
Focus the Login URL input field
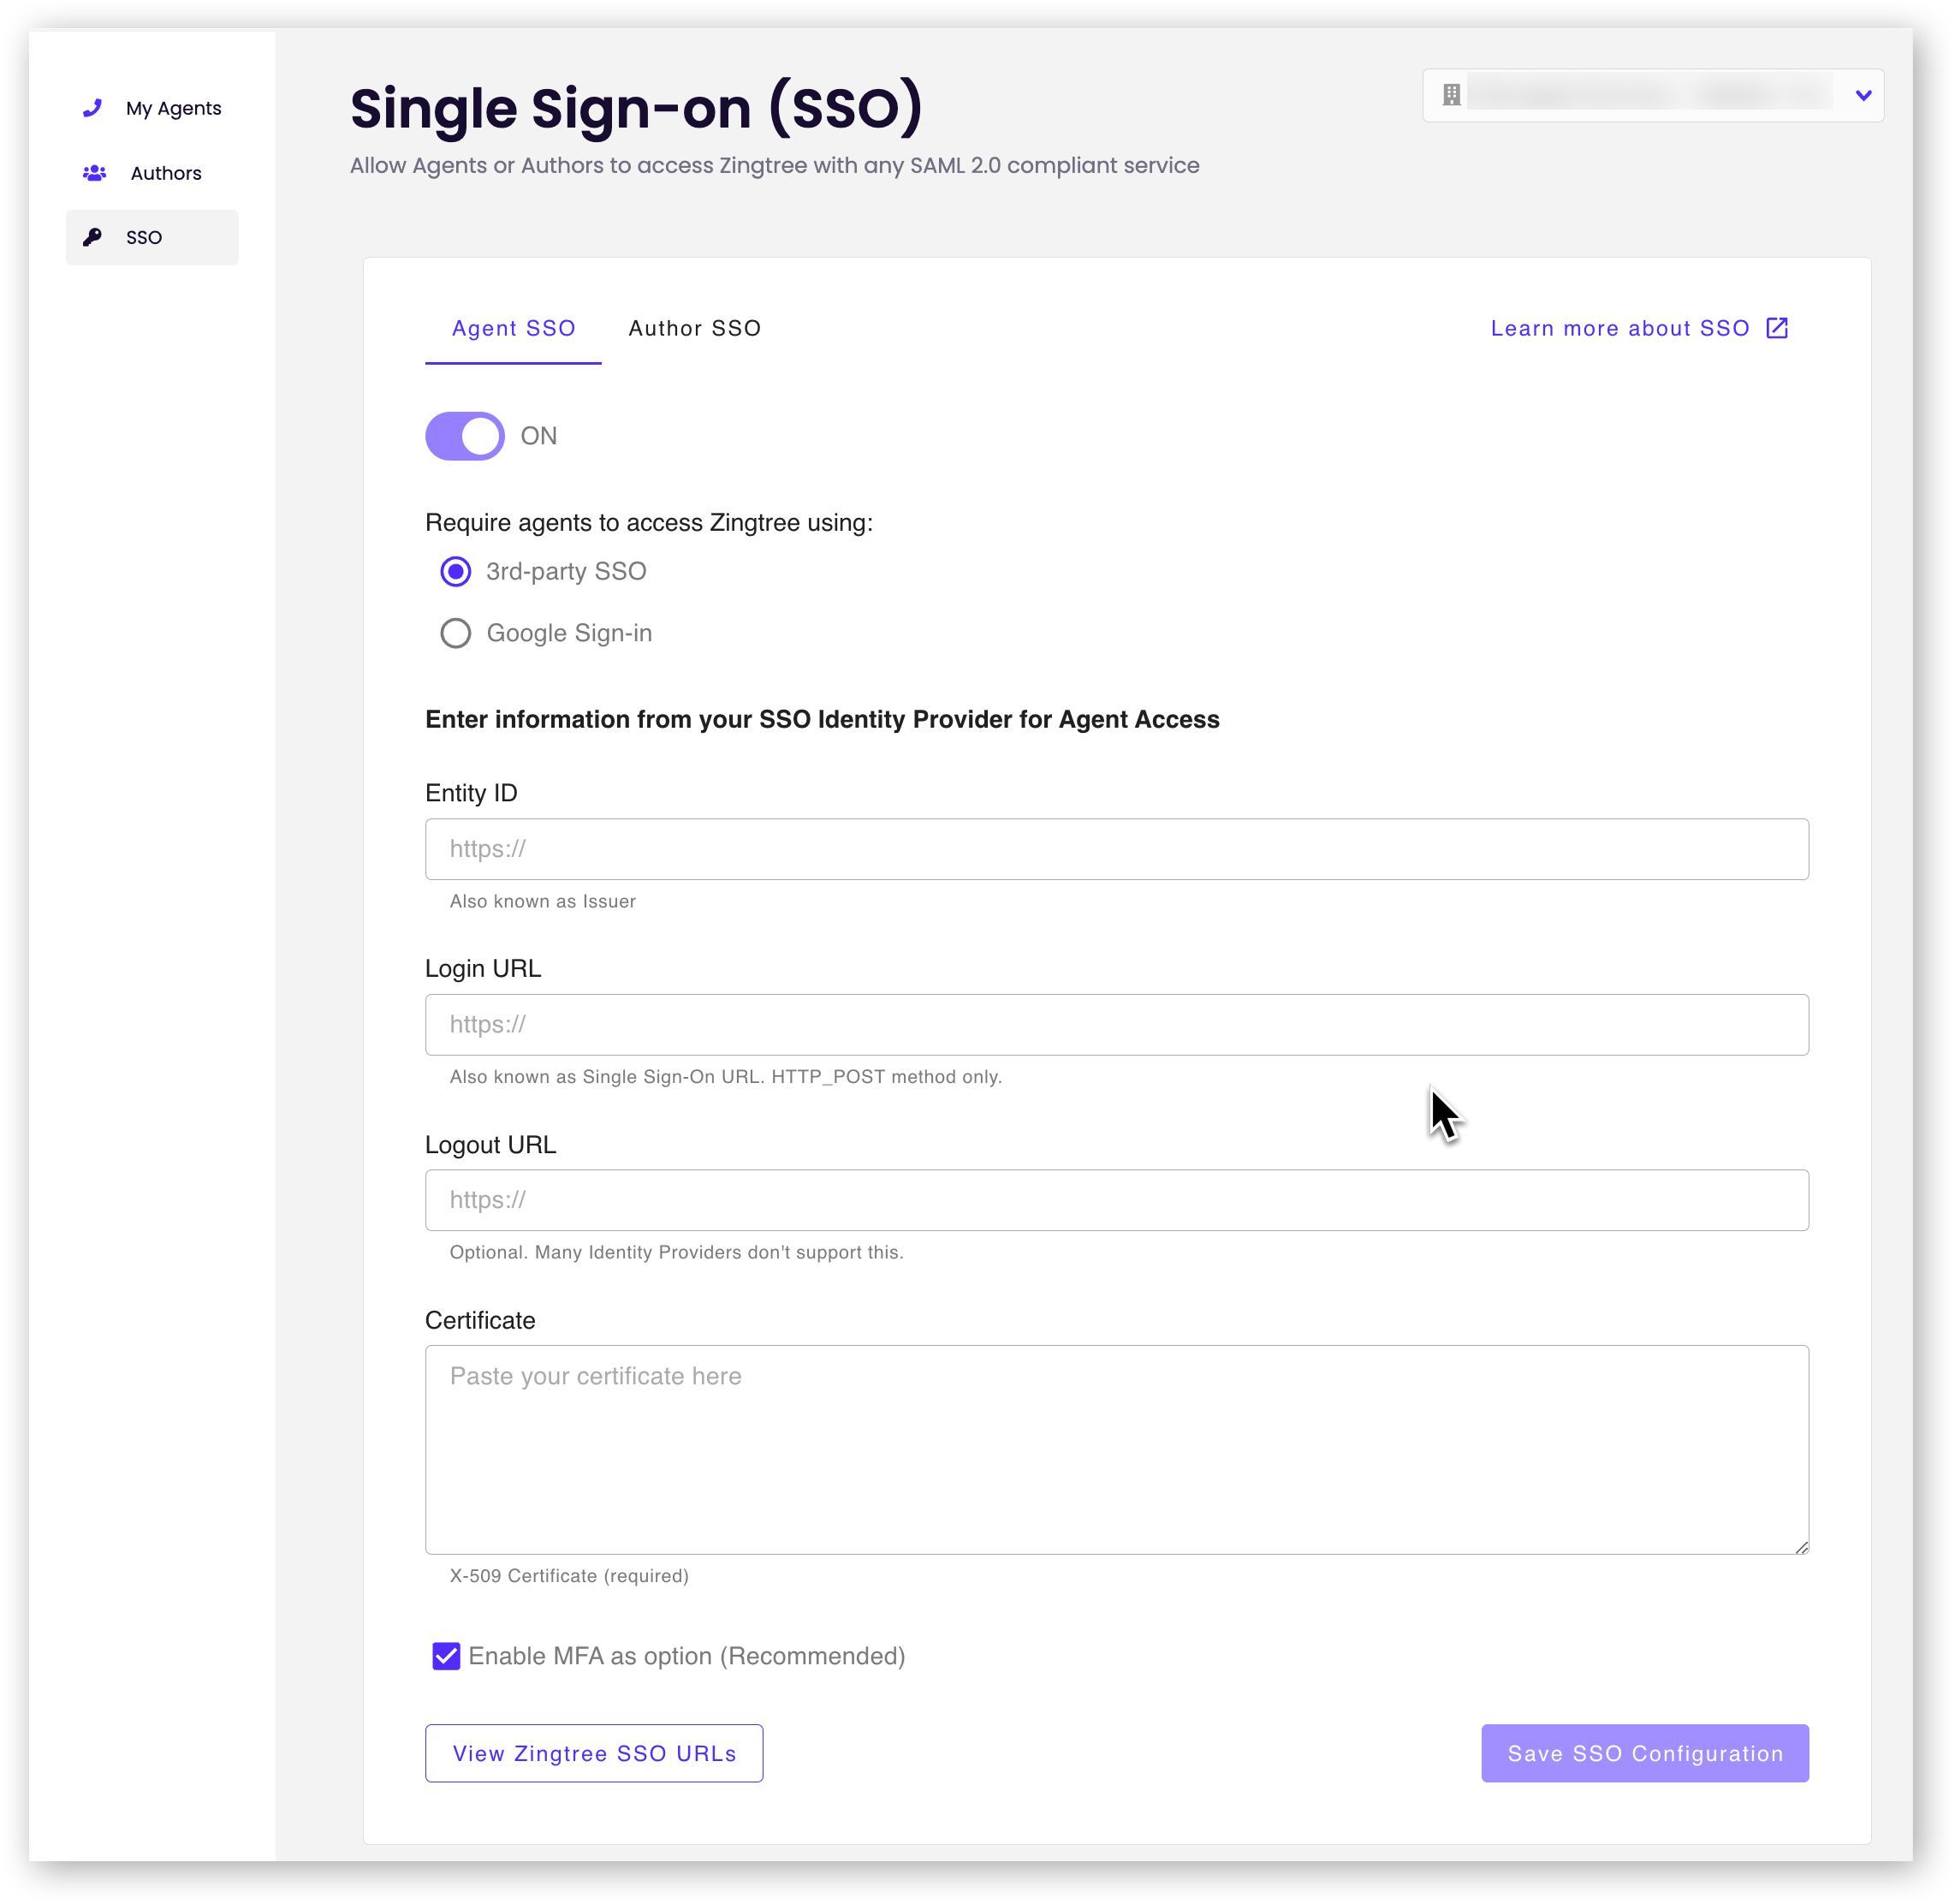tap(1117, 1025)
